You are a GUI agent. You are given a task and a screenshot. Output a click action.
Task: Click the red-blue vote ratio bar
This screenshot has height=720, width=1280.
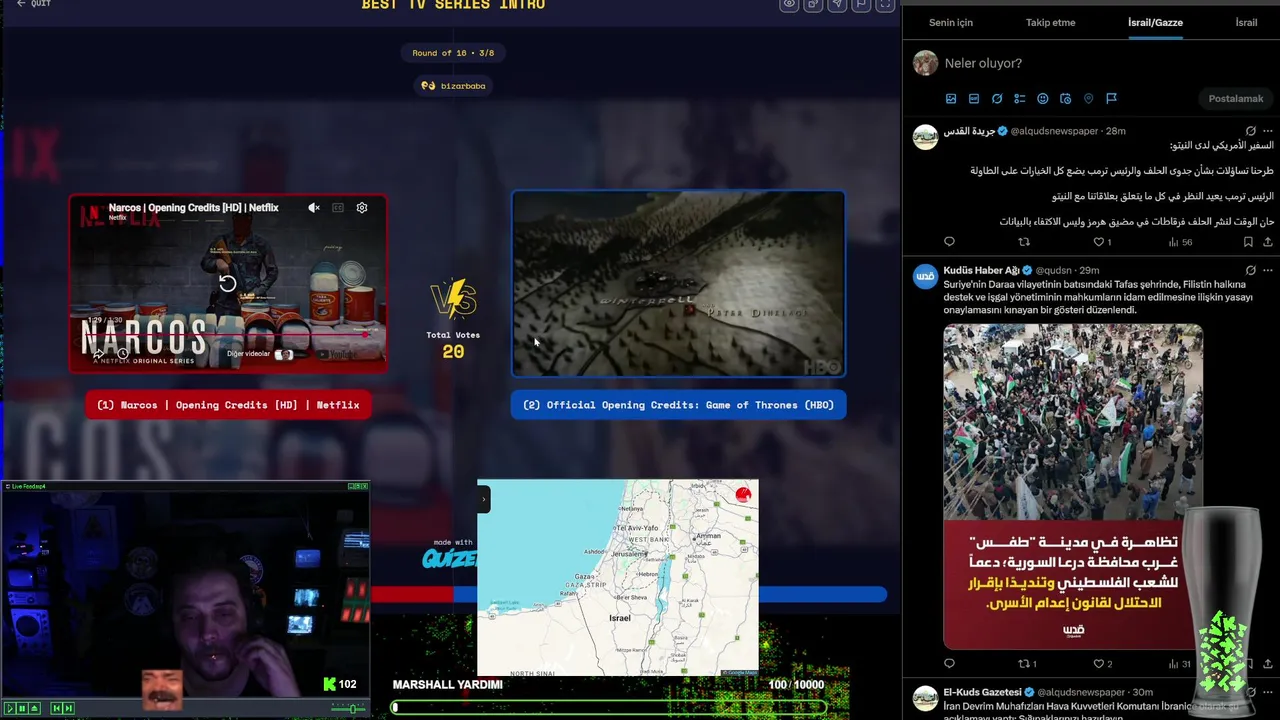point(629,594)
